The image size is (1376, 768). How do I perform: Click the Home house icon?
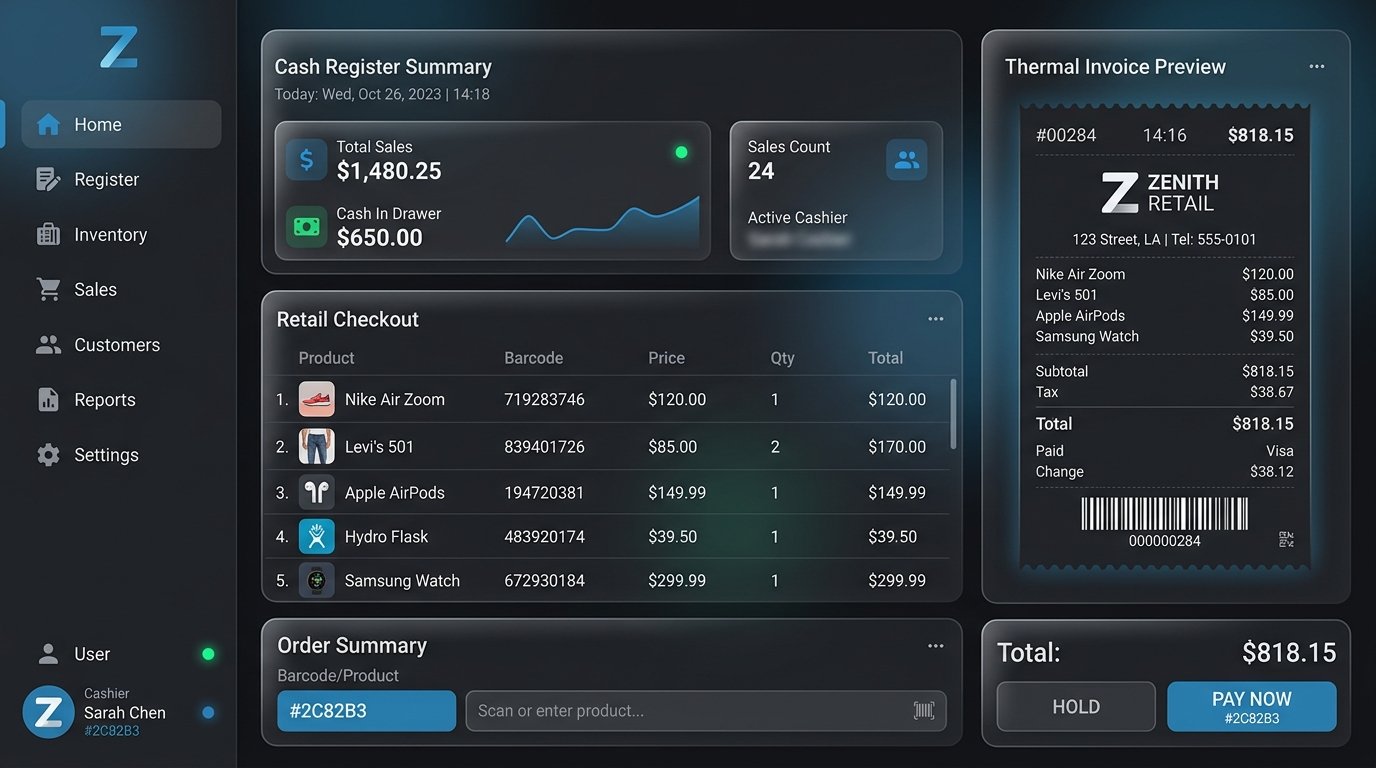(48, 124)
